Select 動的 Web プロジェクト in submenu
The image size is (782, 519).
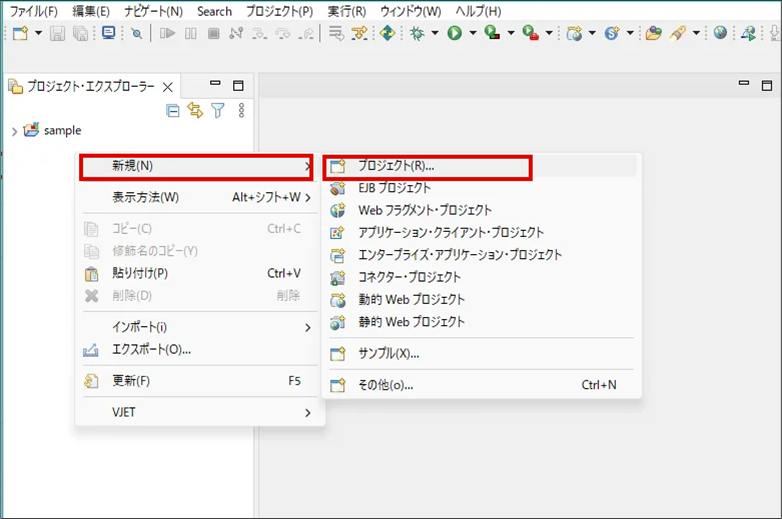coord(411,299)
